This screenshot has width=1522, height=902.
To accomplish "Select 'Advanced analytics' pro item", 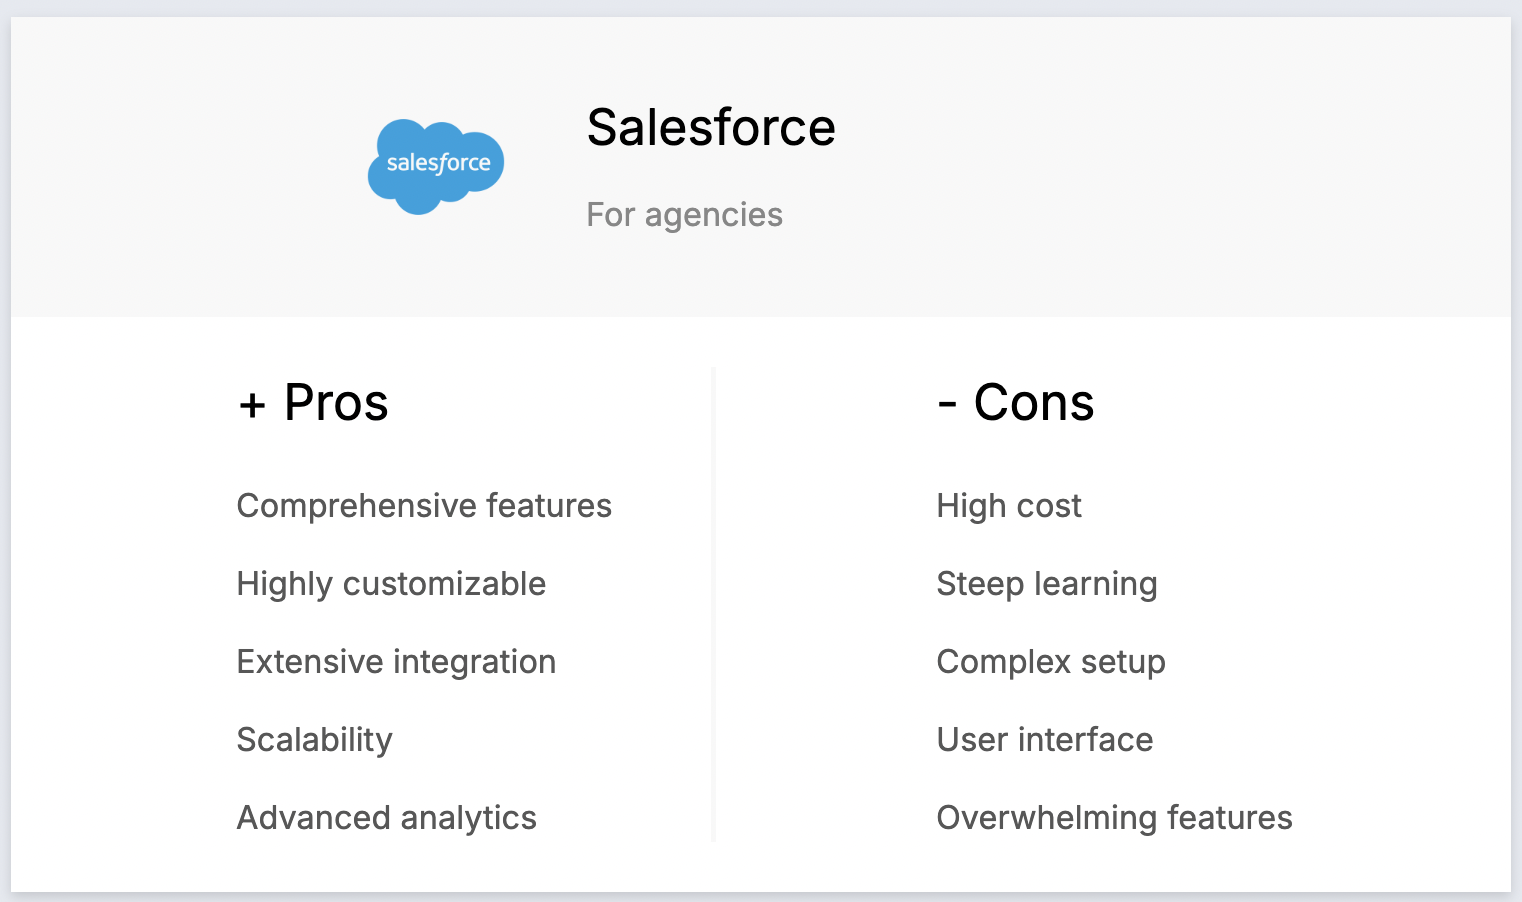I will tap(386, 818).
